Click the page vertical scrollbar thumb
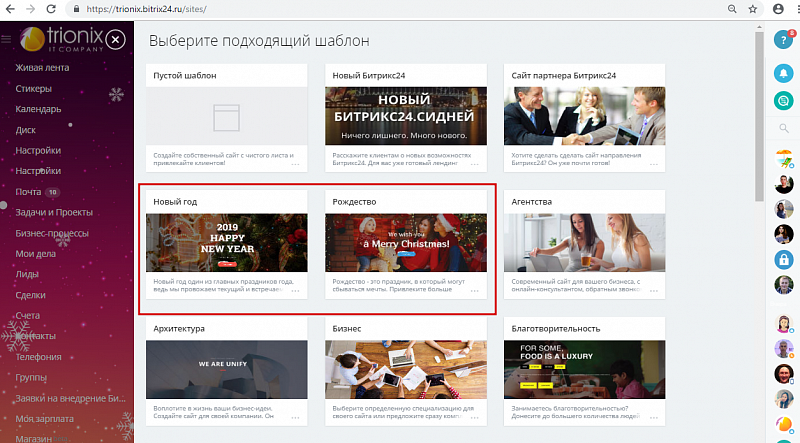This screenshot has height=443, width=800. [x=759, y=116]
